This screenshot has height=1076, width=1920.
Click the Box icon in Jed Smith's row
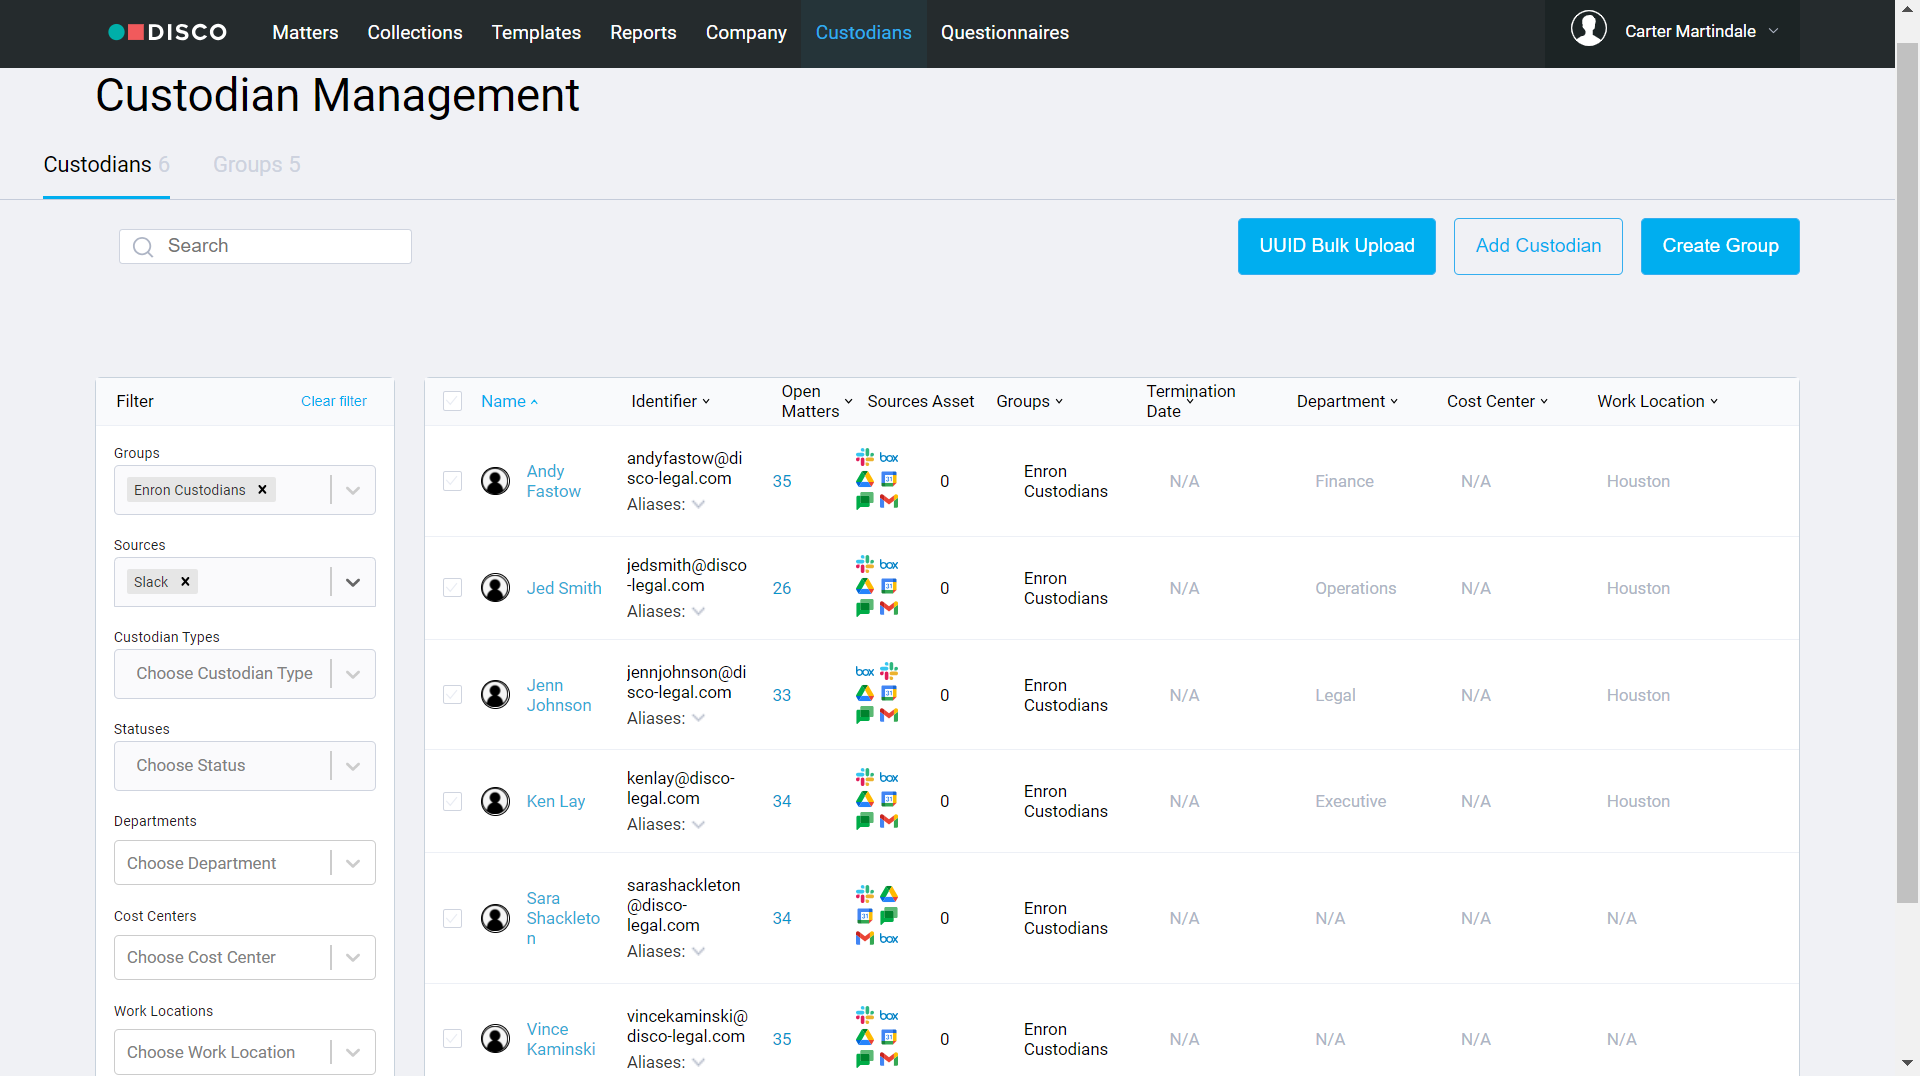click(889, 564)
